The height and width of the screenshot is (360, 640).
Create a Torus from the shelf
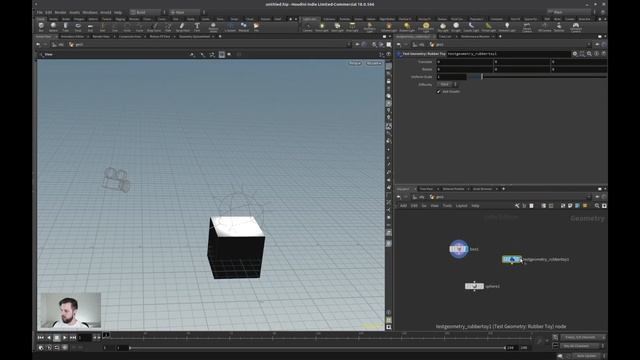78,27
